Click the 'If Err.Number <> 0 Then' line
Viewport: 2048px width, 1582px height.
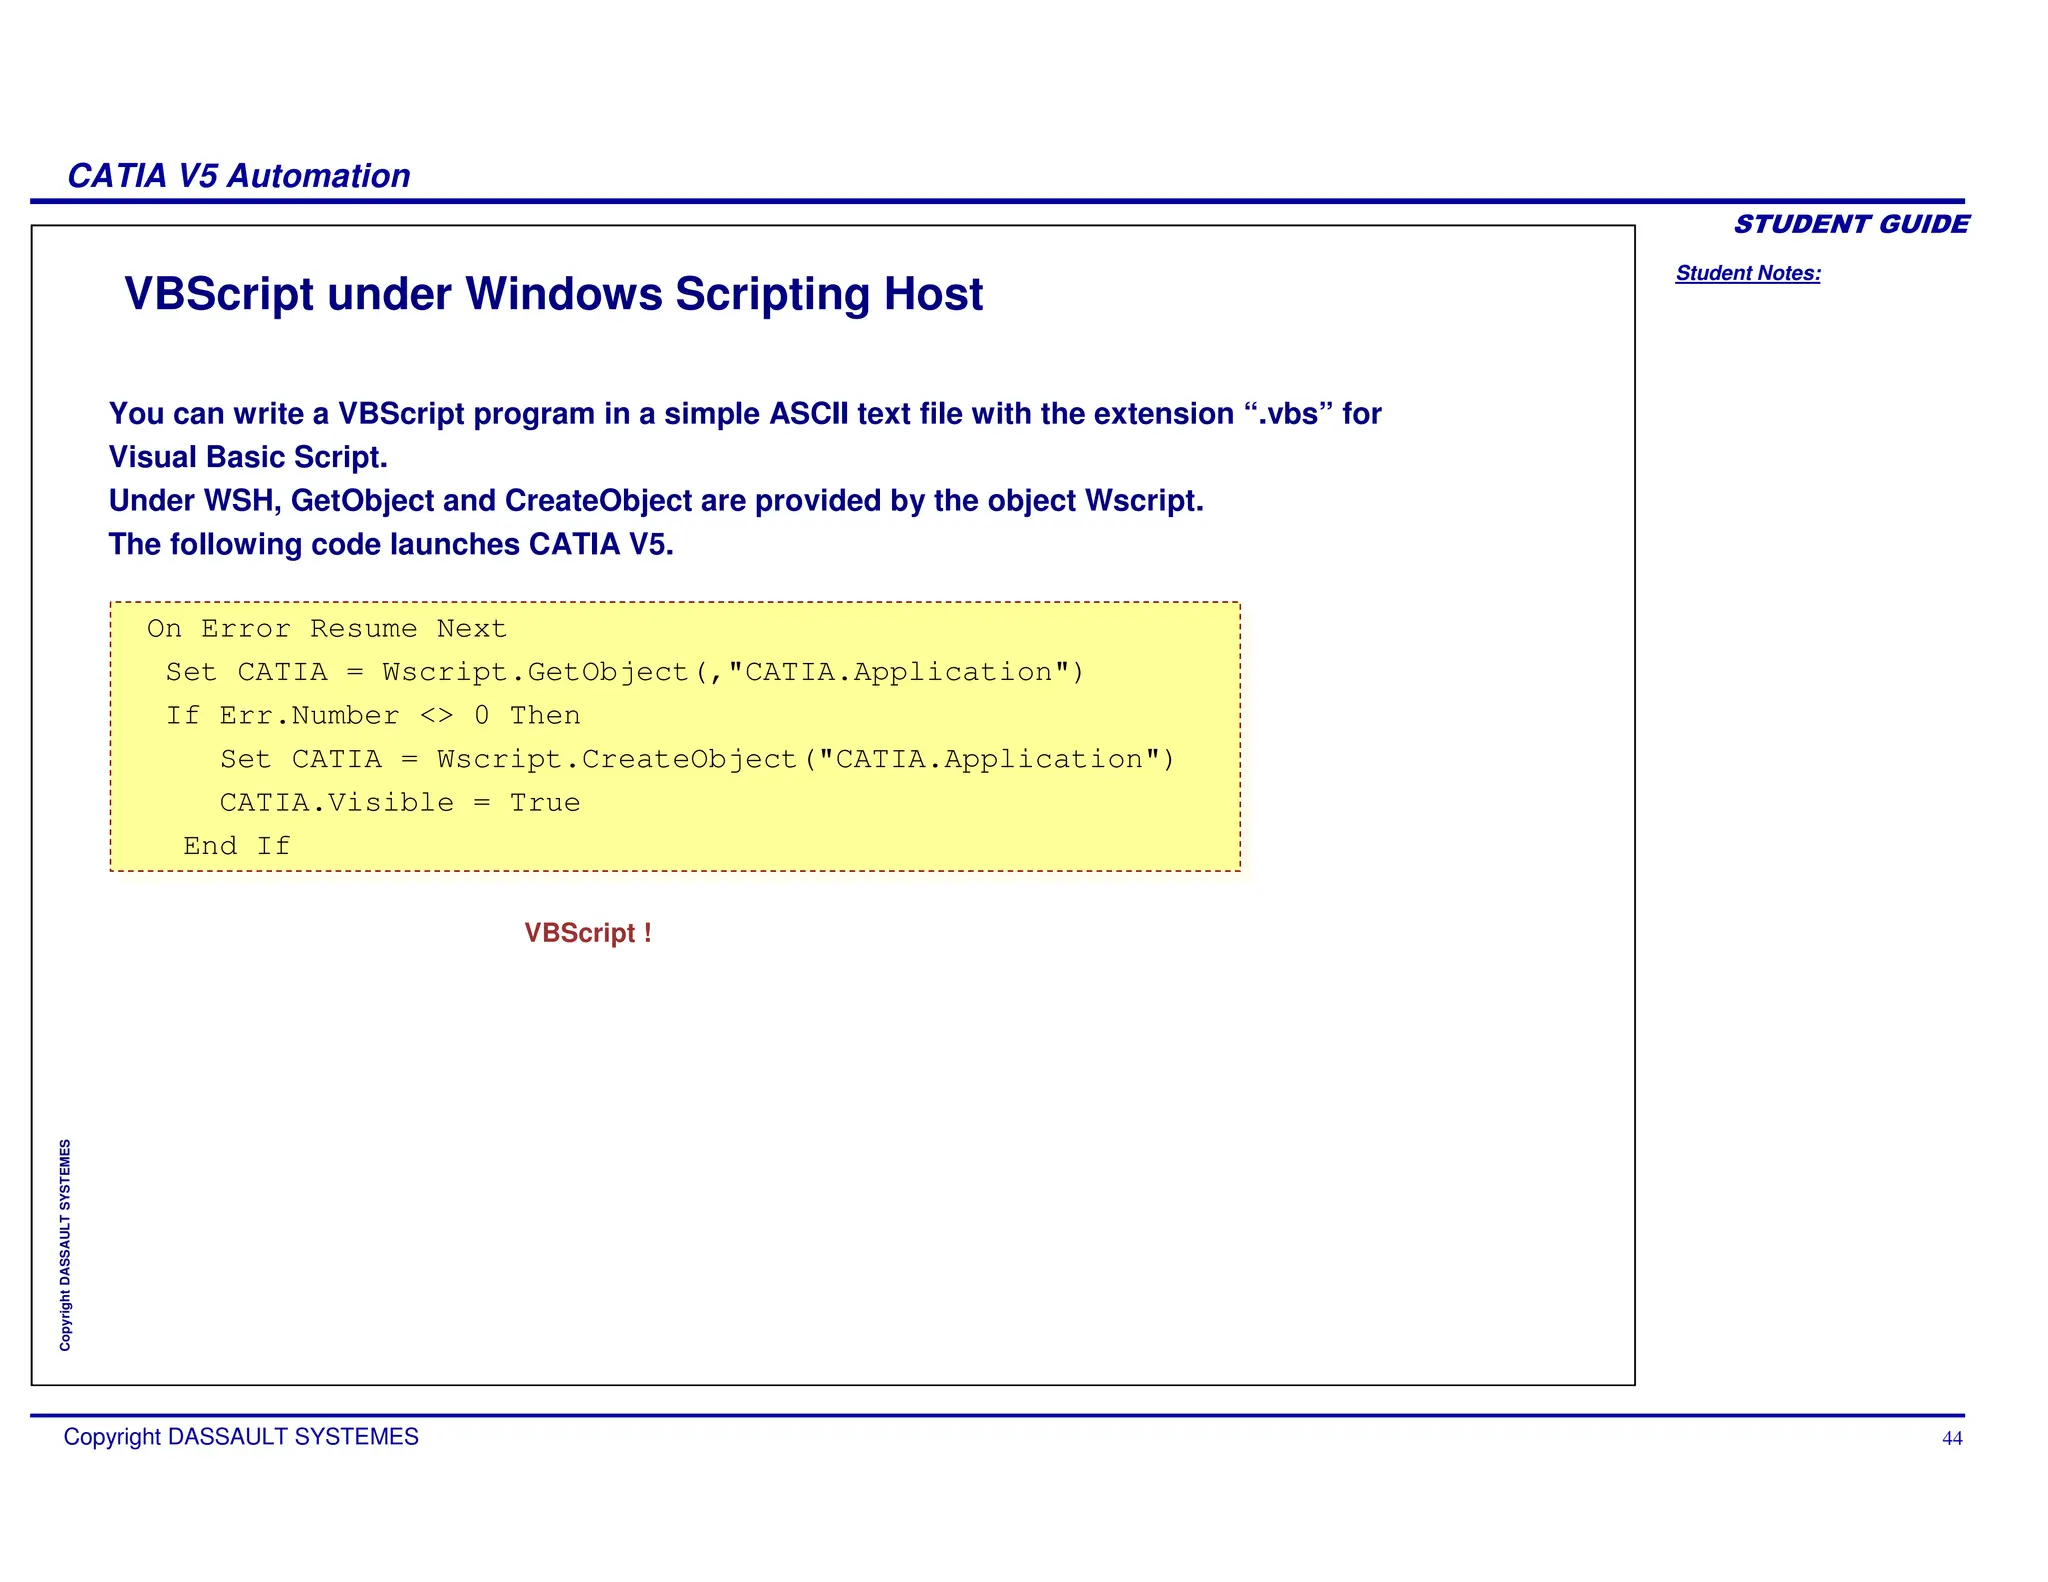(x=372, y=716)
